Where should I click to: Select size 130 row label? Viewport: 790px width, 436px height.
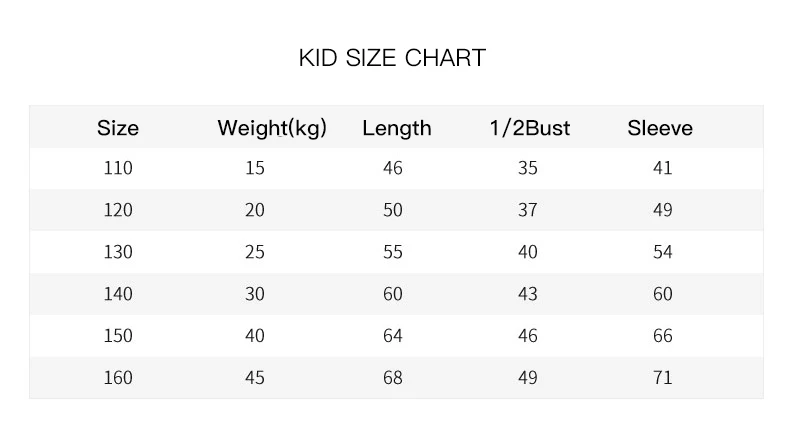pyautogui.click(x=118, y=252)
